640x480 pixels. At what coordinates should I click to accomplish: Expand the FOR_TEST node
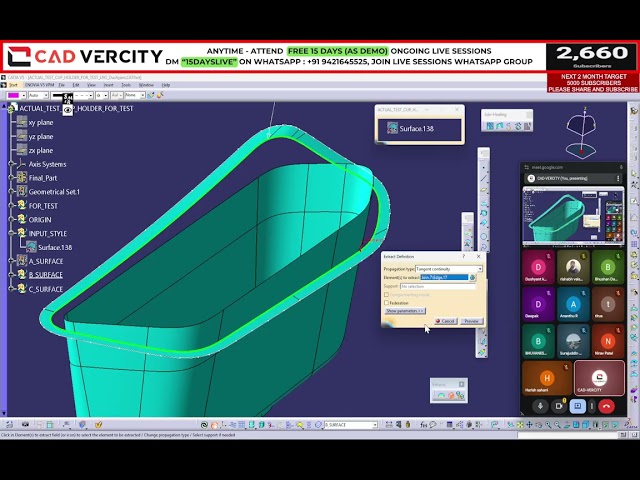(11, 206)
